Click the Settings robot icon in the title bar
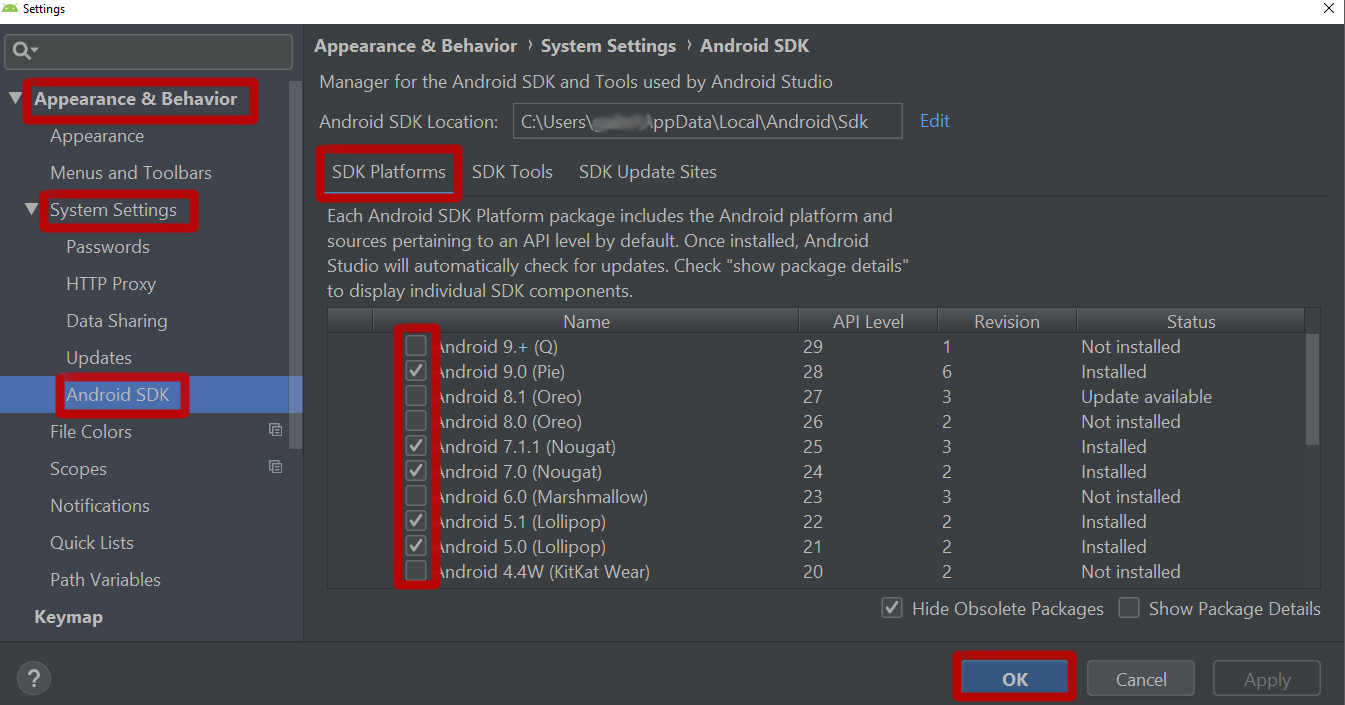Screen dimensions: 1345x705 [9, 8]
